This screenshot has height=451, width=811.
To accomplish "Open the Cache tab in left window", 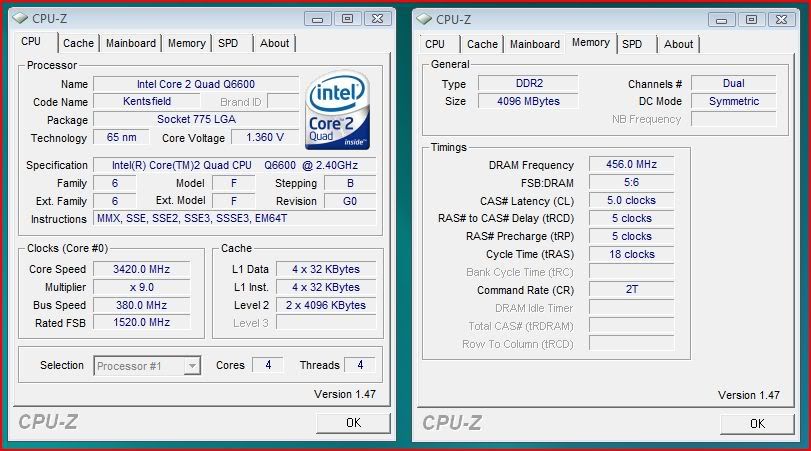I will [x=79, y=43].
